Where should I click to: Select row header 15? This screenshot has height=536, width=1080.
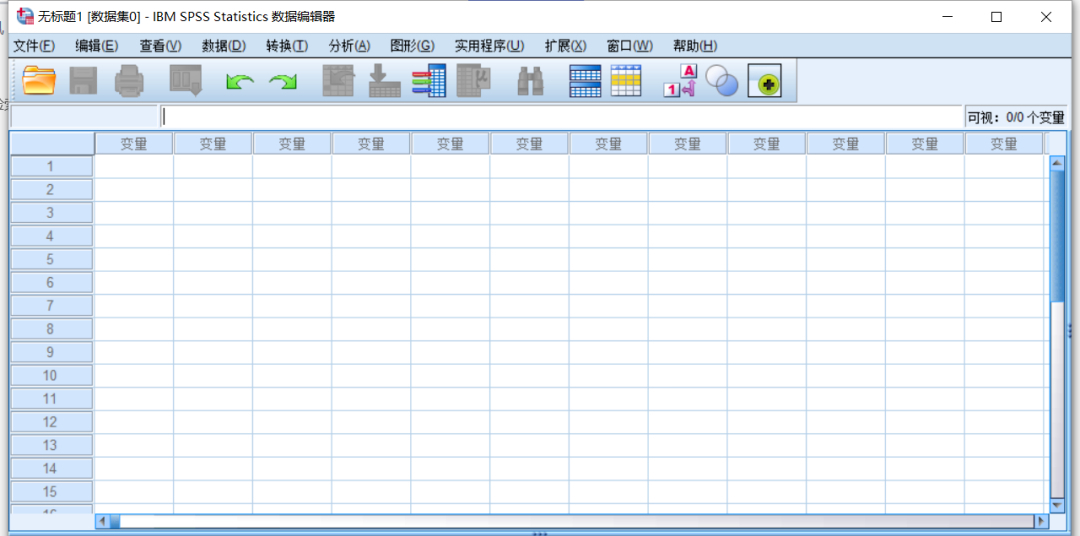tap(50, 492)
